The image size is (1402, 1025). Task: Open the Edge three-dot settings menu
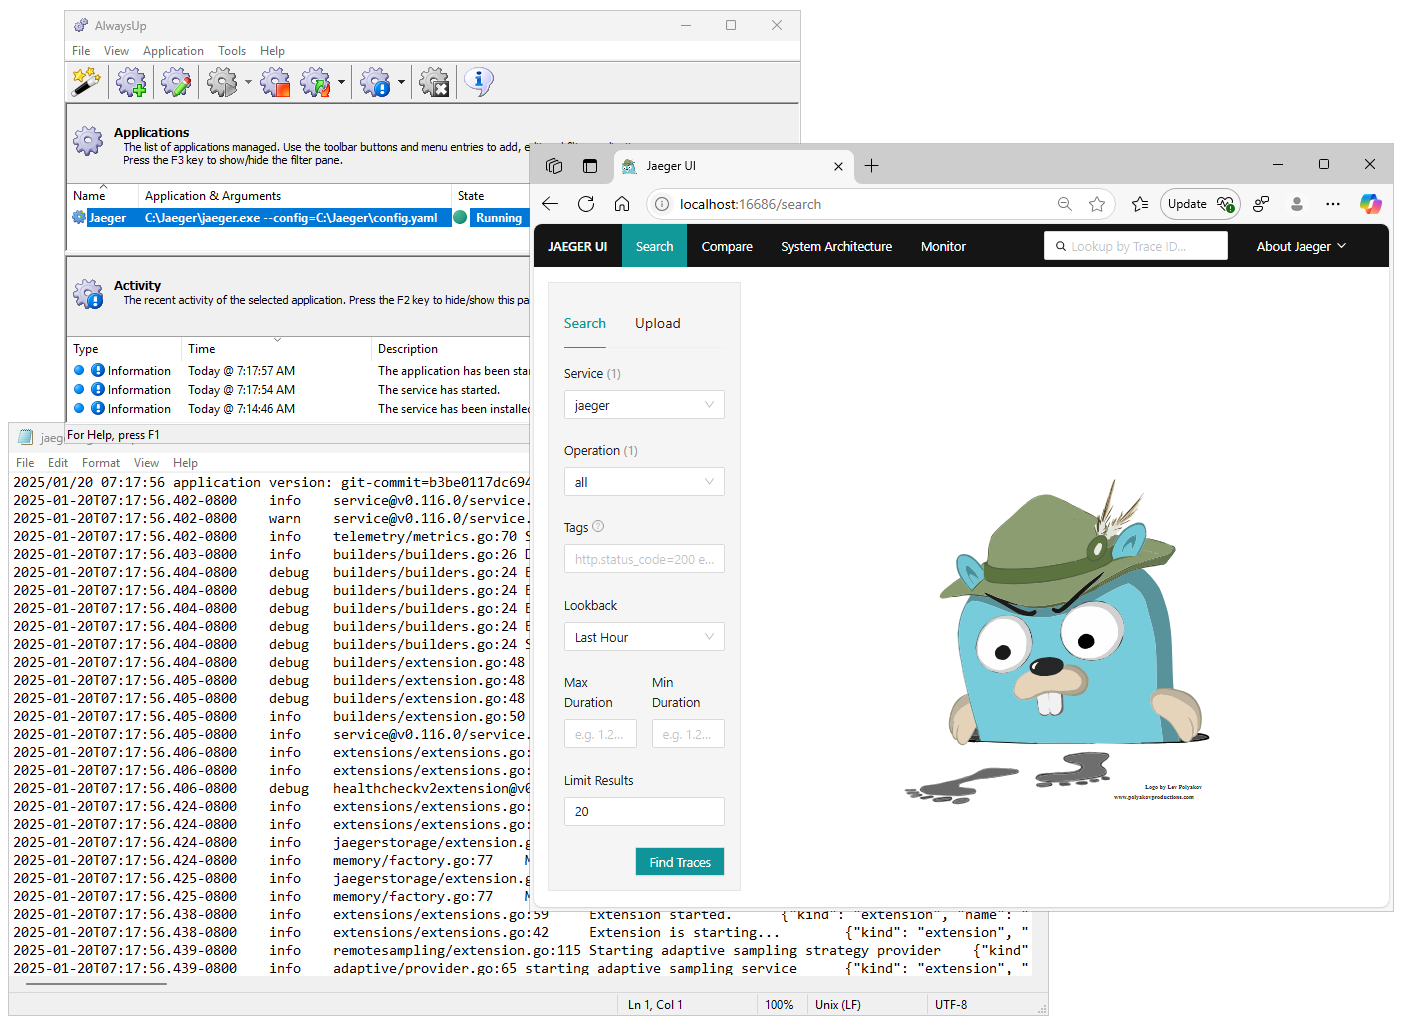click(1333, 204)
